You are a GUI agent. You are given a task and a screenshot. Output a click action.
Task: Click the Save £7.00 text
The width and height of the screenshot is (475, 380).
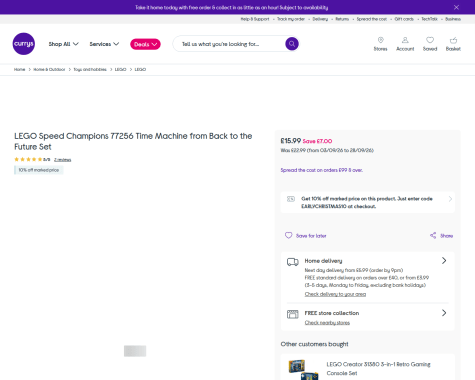tap(317, 141)
